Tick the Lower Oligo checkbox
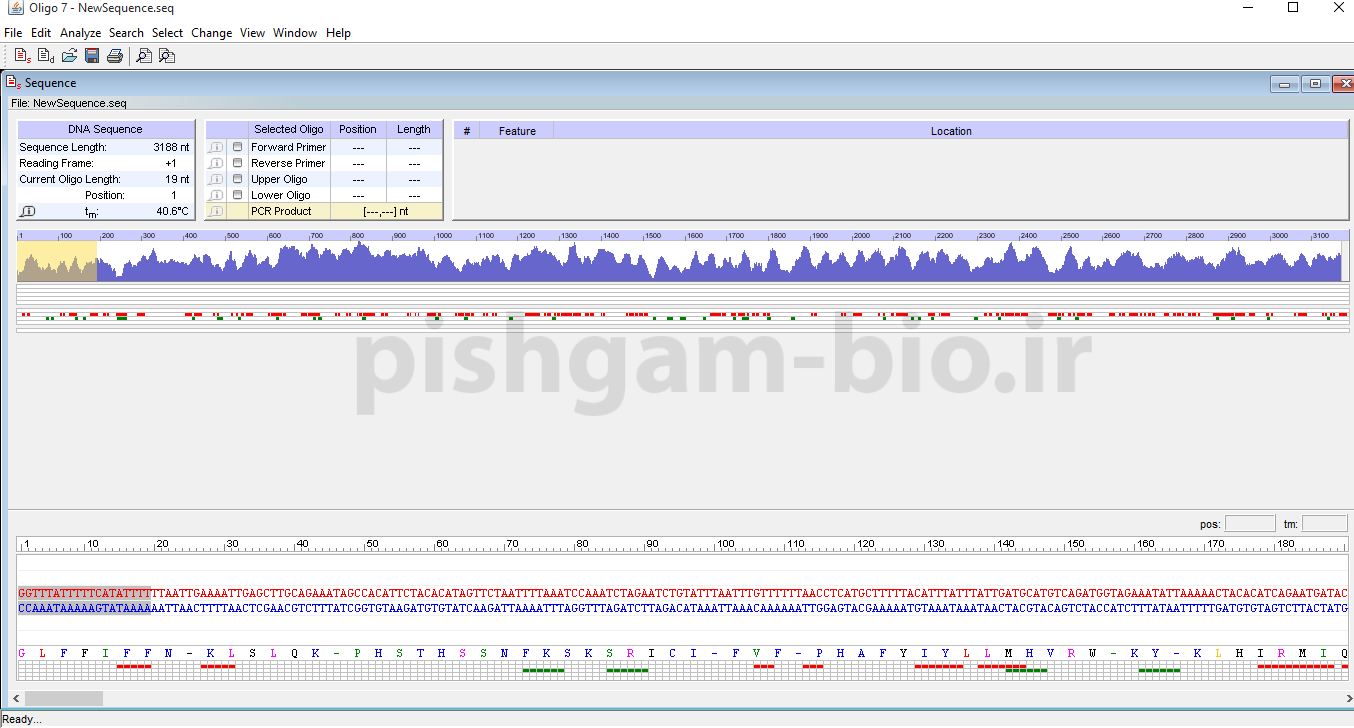1354x728 pixels. [x=238, y=195]
